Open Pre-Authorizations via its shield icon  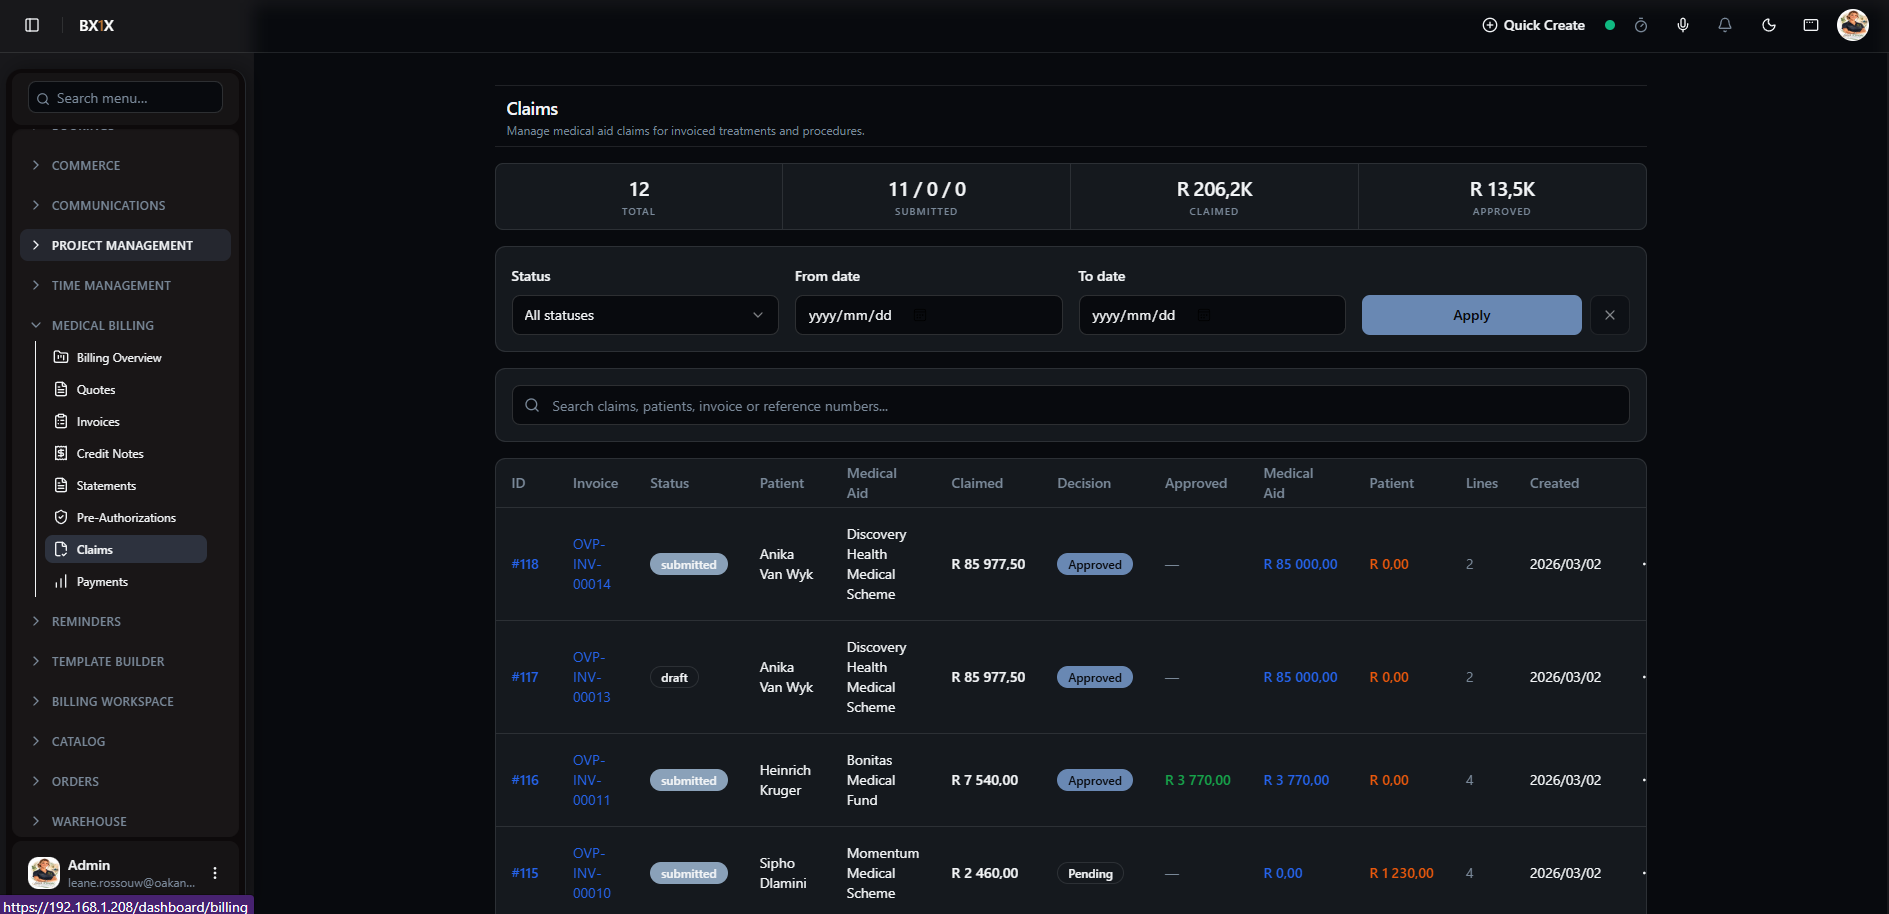[61, 517]
